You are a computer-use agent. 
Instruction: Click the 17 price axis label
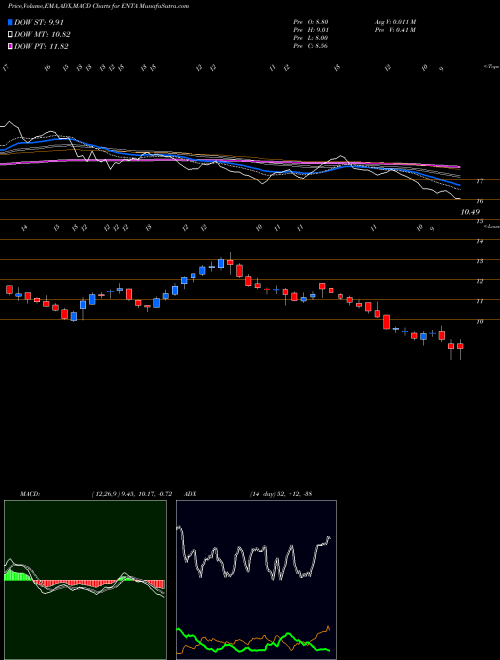(479, 181)
